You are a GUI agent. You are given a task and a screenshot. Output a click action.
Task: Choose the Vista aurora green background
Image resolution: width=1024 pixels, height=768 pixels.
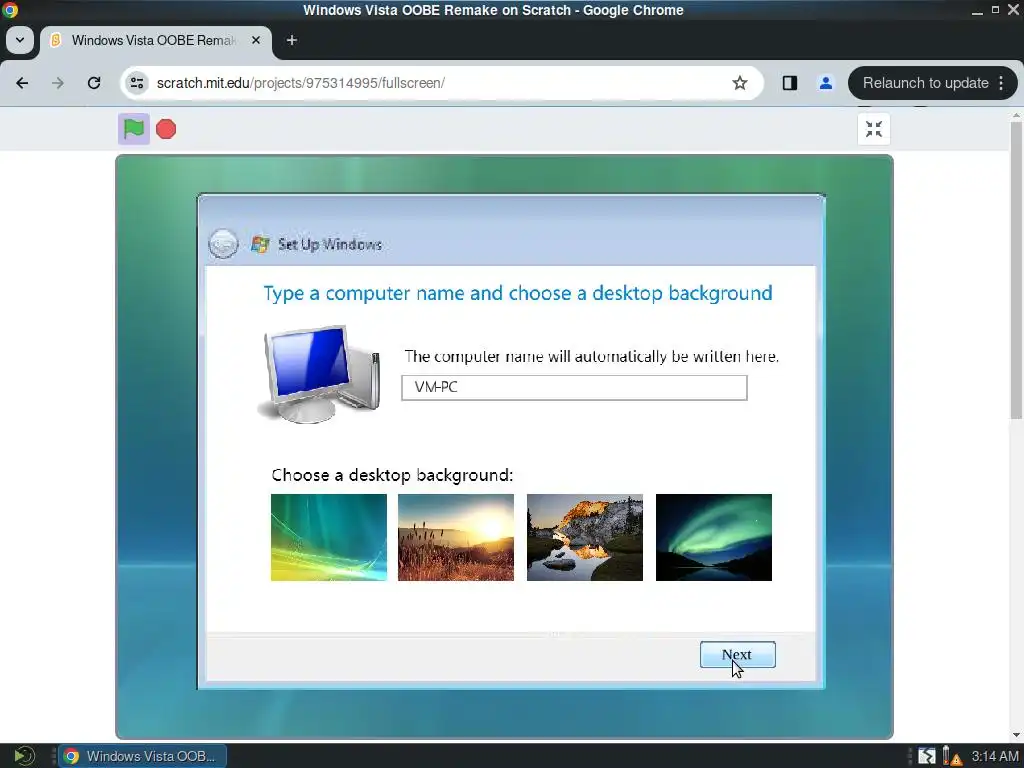pyautogui.click(x=328, y=537)
